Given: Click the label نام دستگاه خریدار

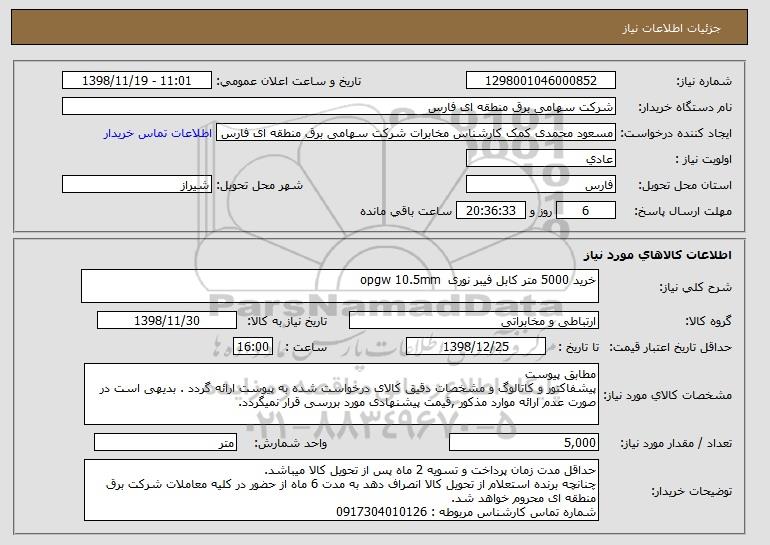Looking at the screenshot, I should click(x=685, y=107).
